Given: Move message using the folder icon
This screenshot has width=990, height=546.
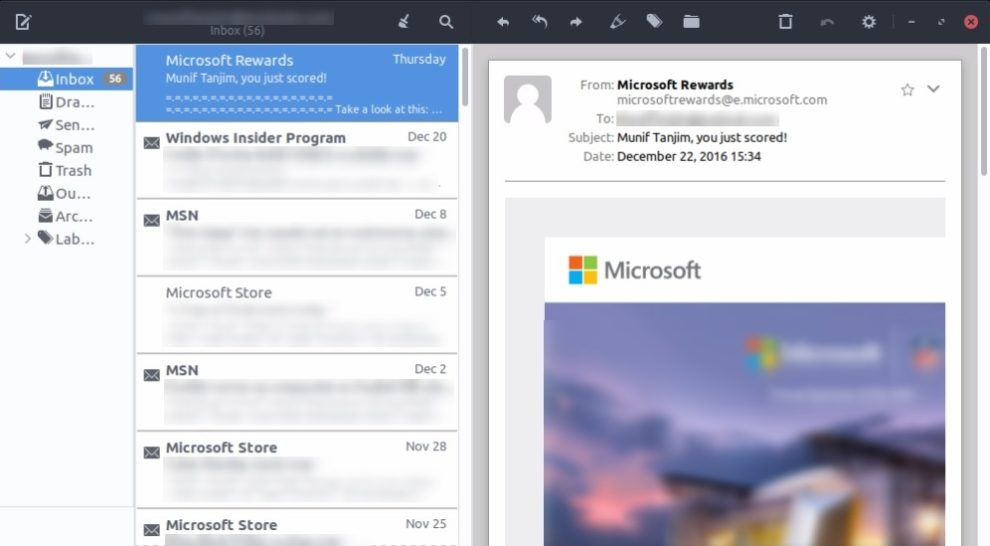Looking at the screenshot, I should coord(691,22).
